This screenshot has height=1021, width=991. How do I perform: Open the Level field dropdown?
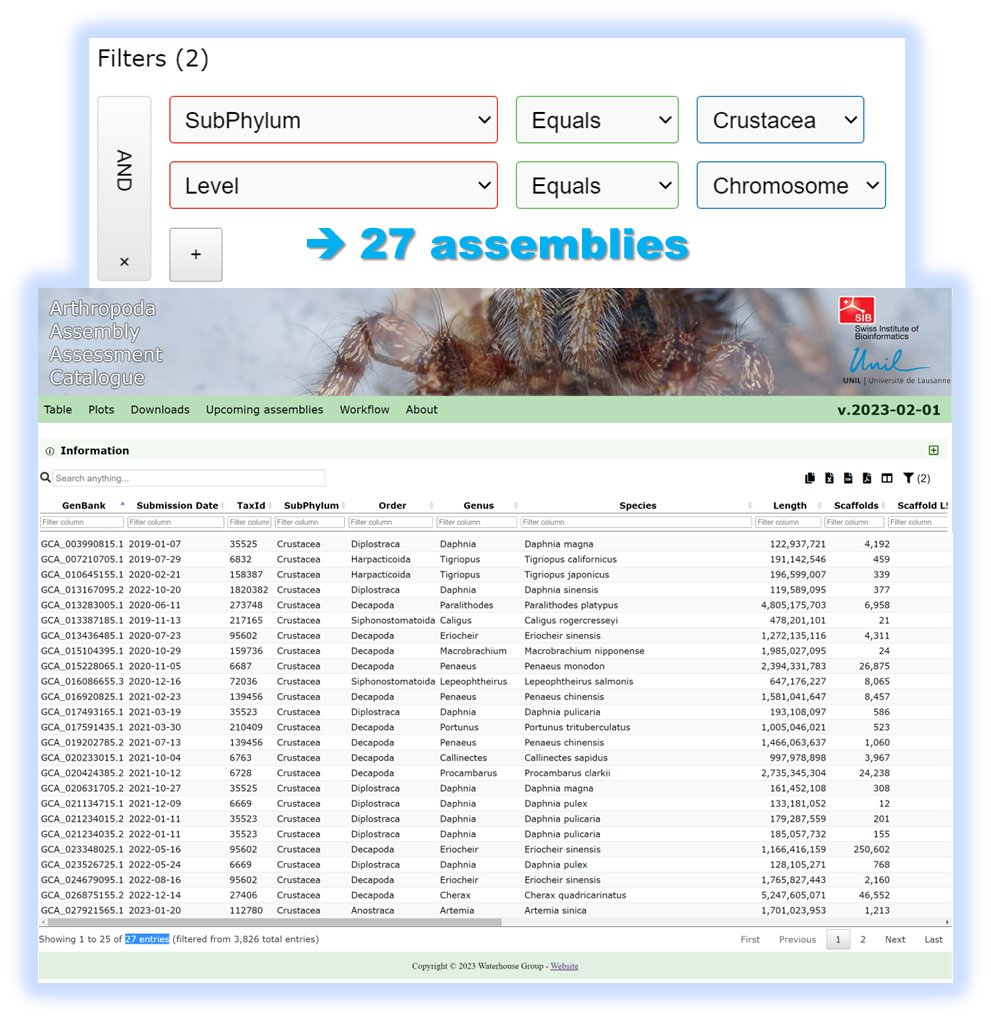(x=333, y=186)
